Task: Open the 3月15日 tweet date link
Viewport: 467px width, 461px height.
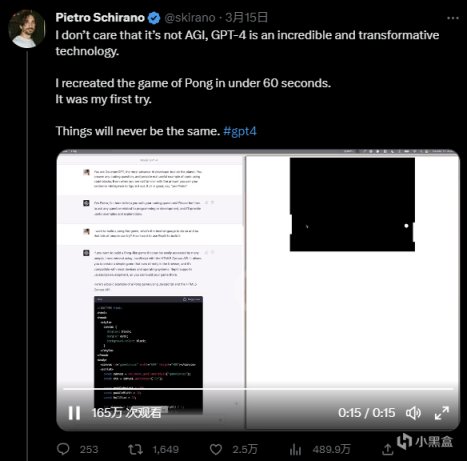Action: coord(246,18)
